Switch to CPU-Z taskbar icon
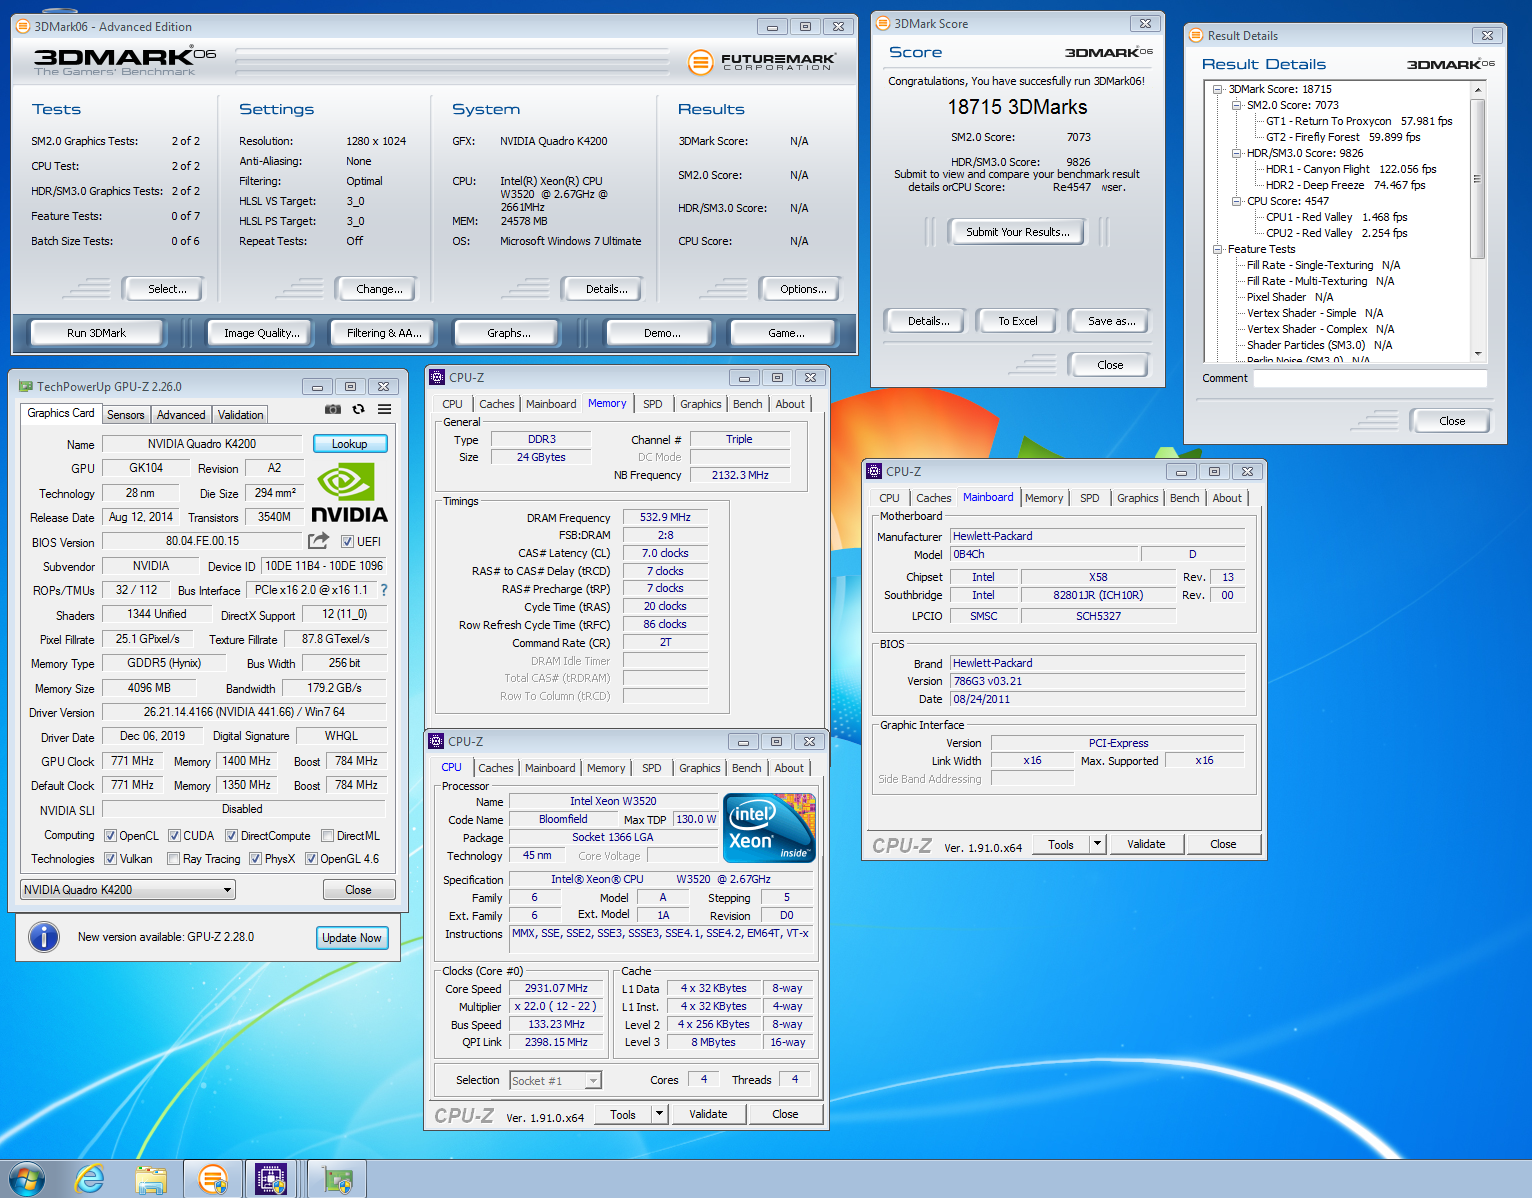 [271, 1180]
